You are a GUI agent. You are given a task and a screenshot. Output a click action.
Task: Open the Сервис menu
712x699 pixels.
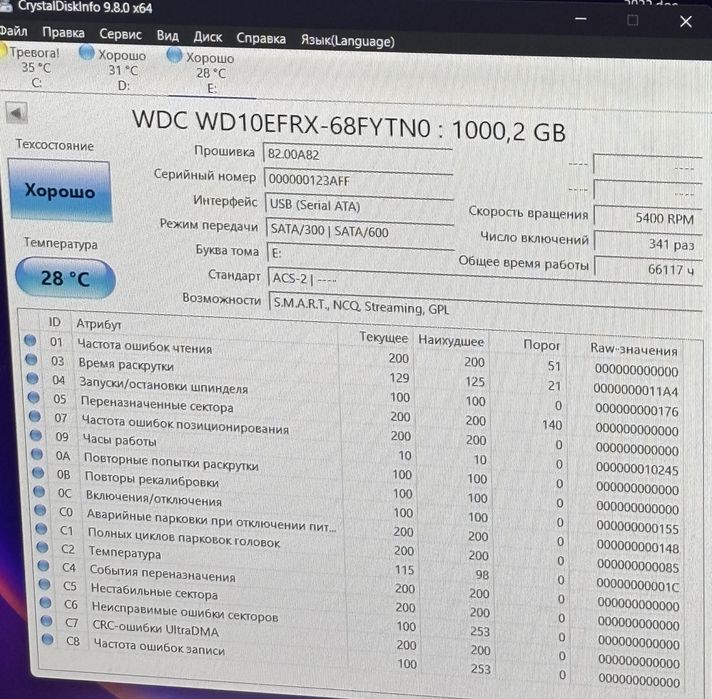[120, 35]
